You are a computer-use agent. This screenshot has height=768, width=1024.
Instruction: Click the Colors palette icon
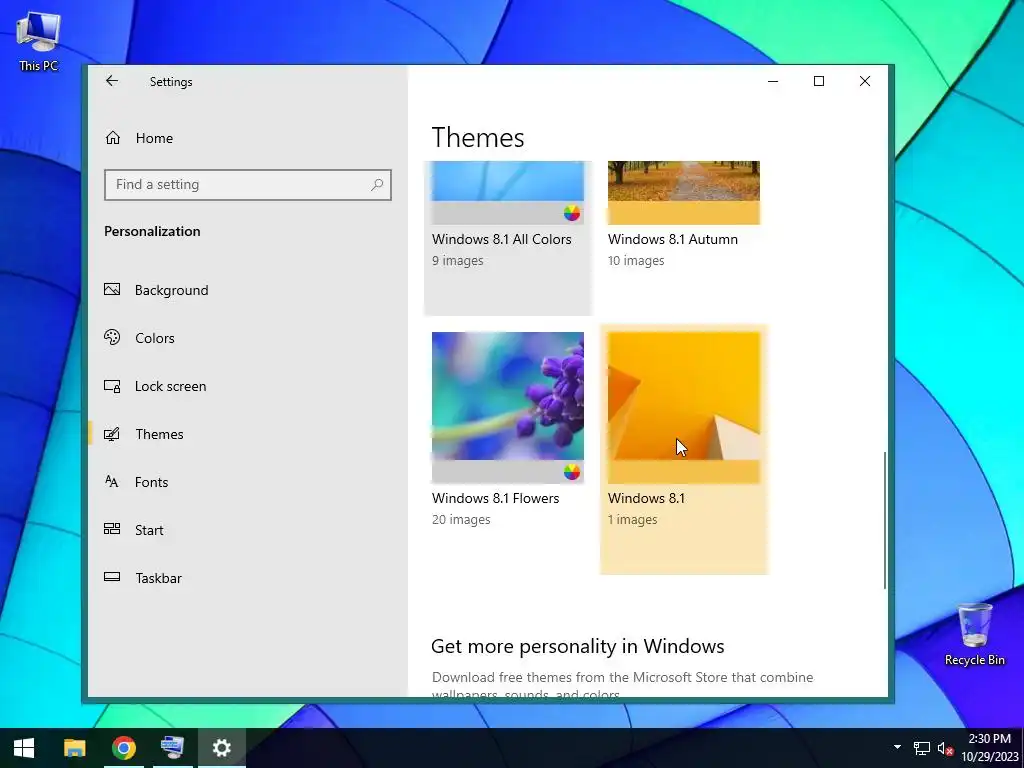(x=112, y=337)
